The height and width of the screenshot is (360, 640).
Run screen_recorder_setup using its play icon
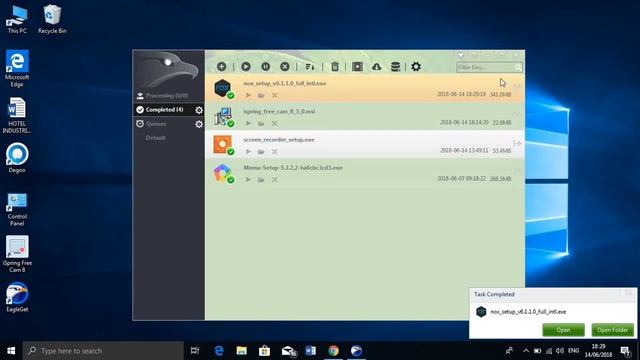pos(248,152)
